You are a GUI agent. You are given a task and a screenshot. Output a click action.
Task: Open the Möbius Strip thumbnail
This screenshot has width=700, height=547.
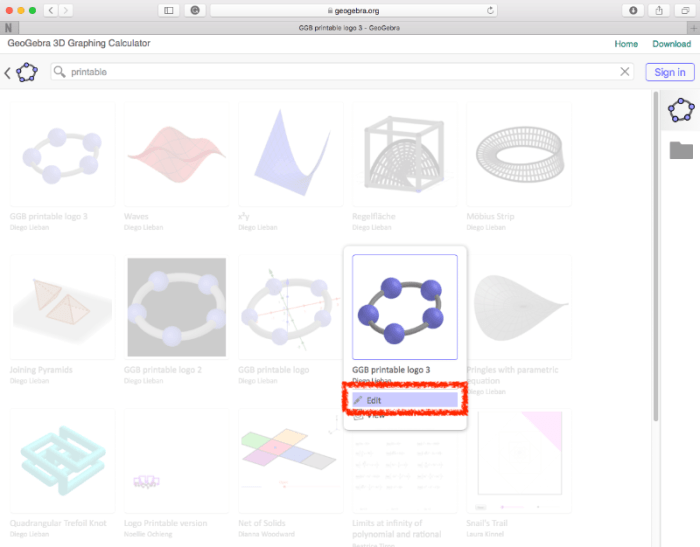[519, 154]
